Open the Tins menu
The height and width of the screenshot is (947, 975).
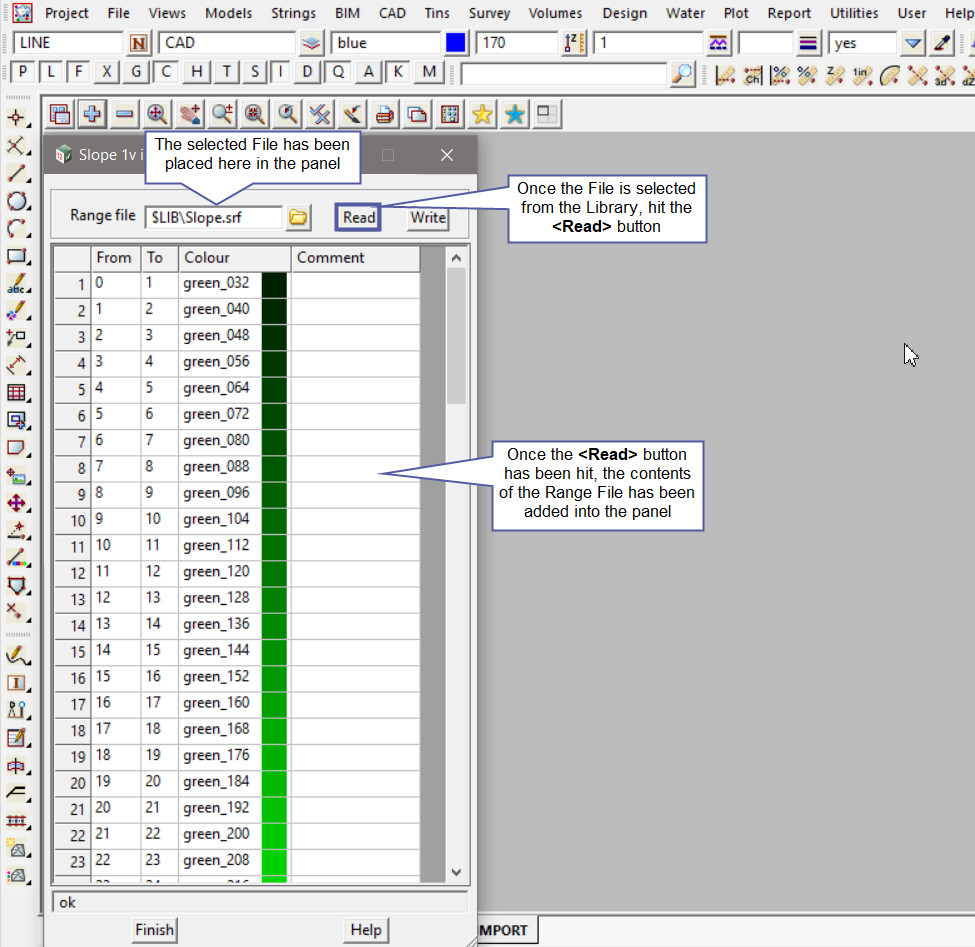pos(437,13)
